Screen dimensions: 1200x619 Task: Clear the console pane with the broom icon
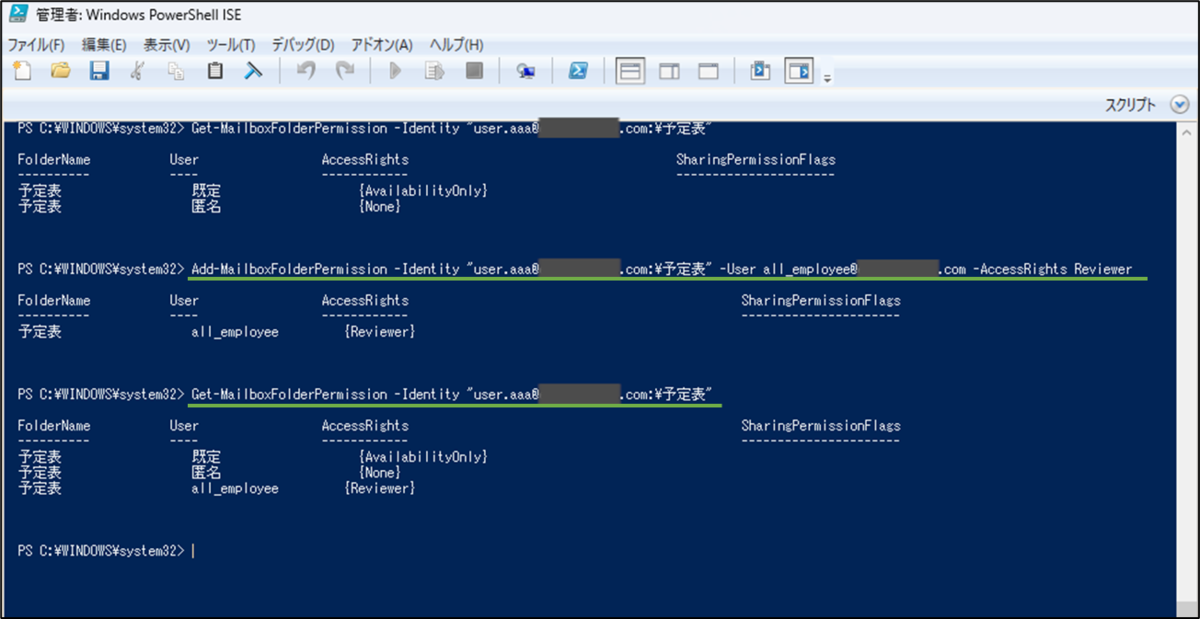(253, 70)
